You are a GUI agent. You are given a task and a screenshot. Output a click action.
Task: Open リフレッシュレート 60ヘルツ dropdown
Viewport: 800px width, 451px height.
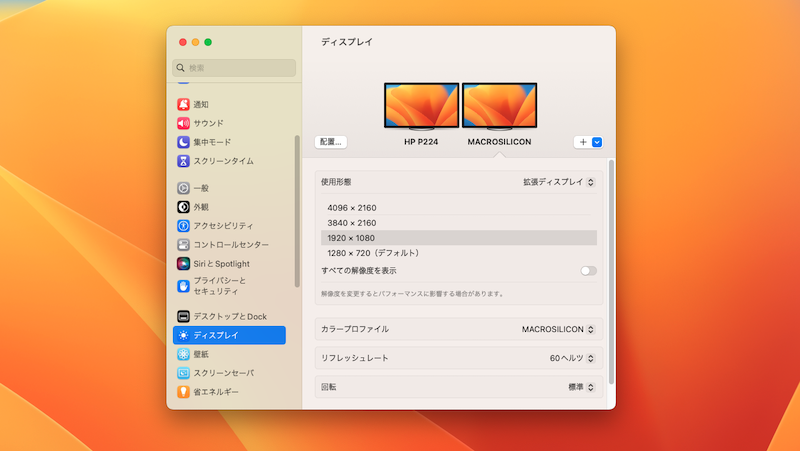pos(572,358)
